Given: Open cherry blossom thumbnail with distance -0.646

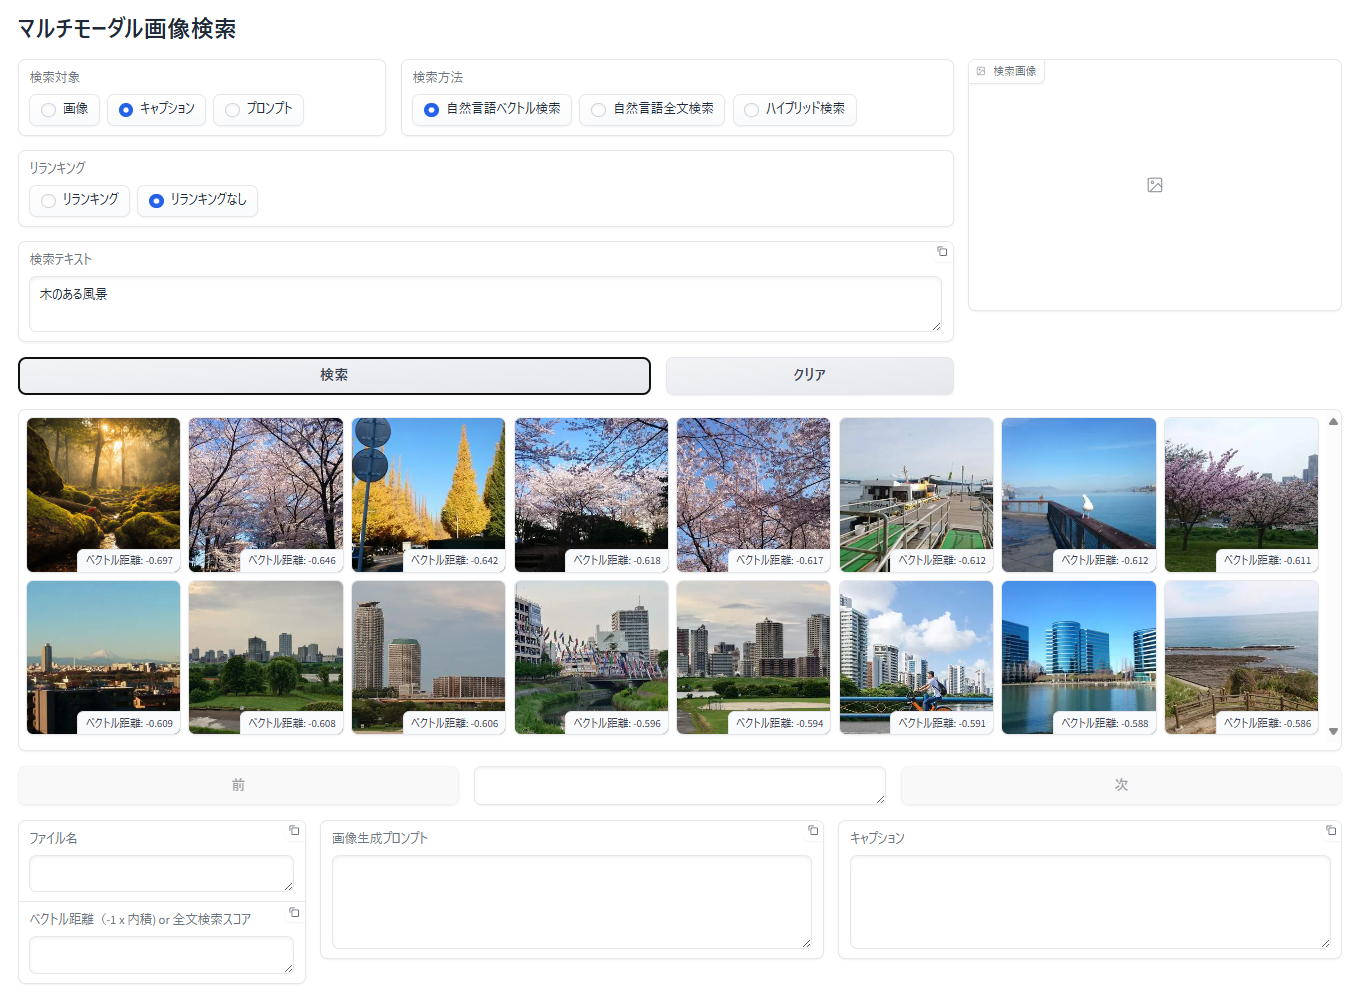Looking at the screenshot, I should pos(266,495).
